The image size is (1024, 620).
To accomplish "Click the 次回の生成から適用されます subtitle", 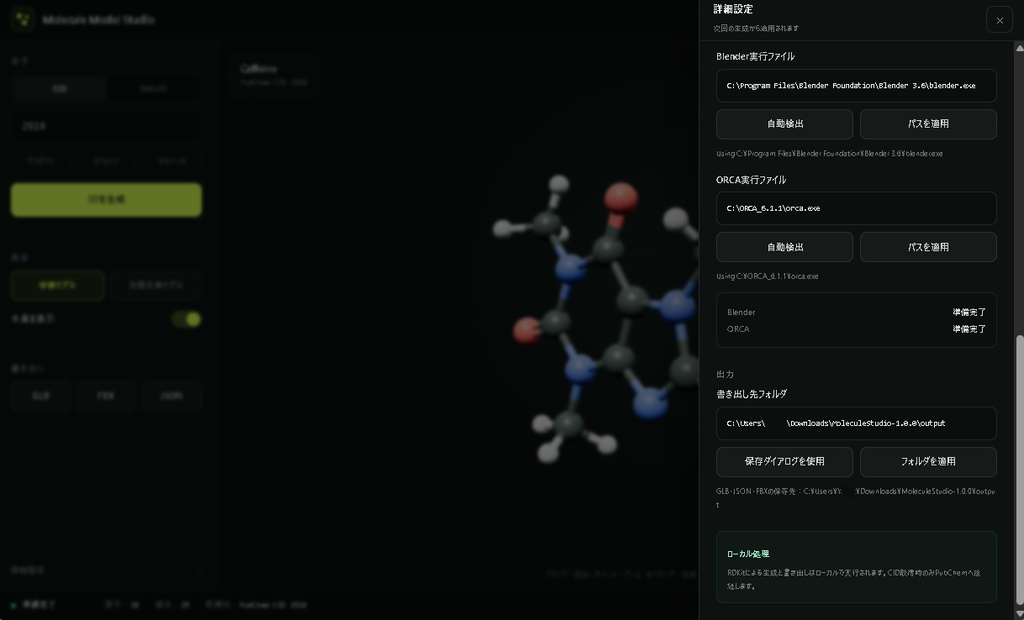I will click(x=756, y=29).
